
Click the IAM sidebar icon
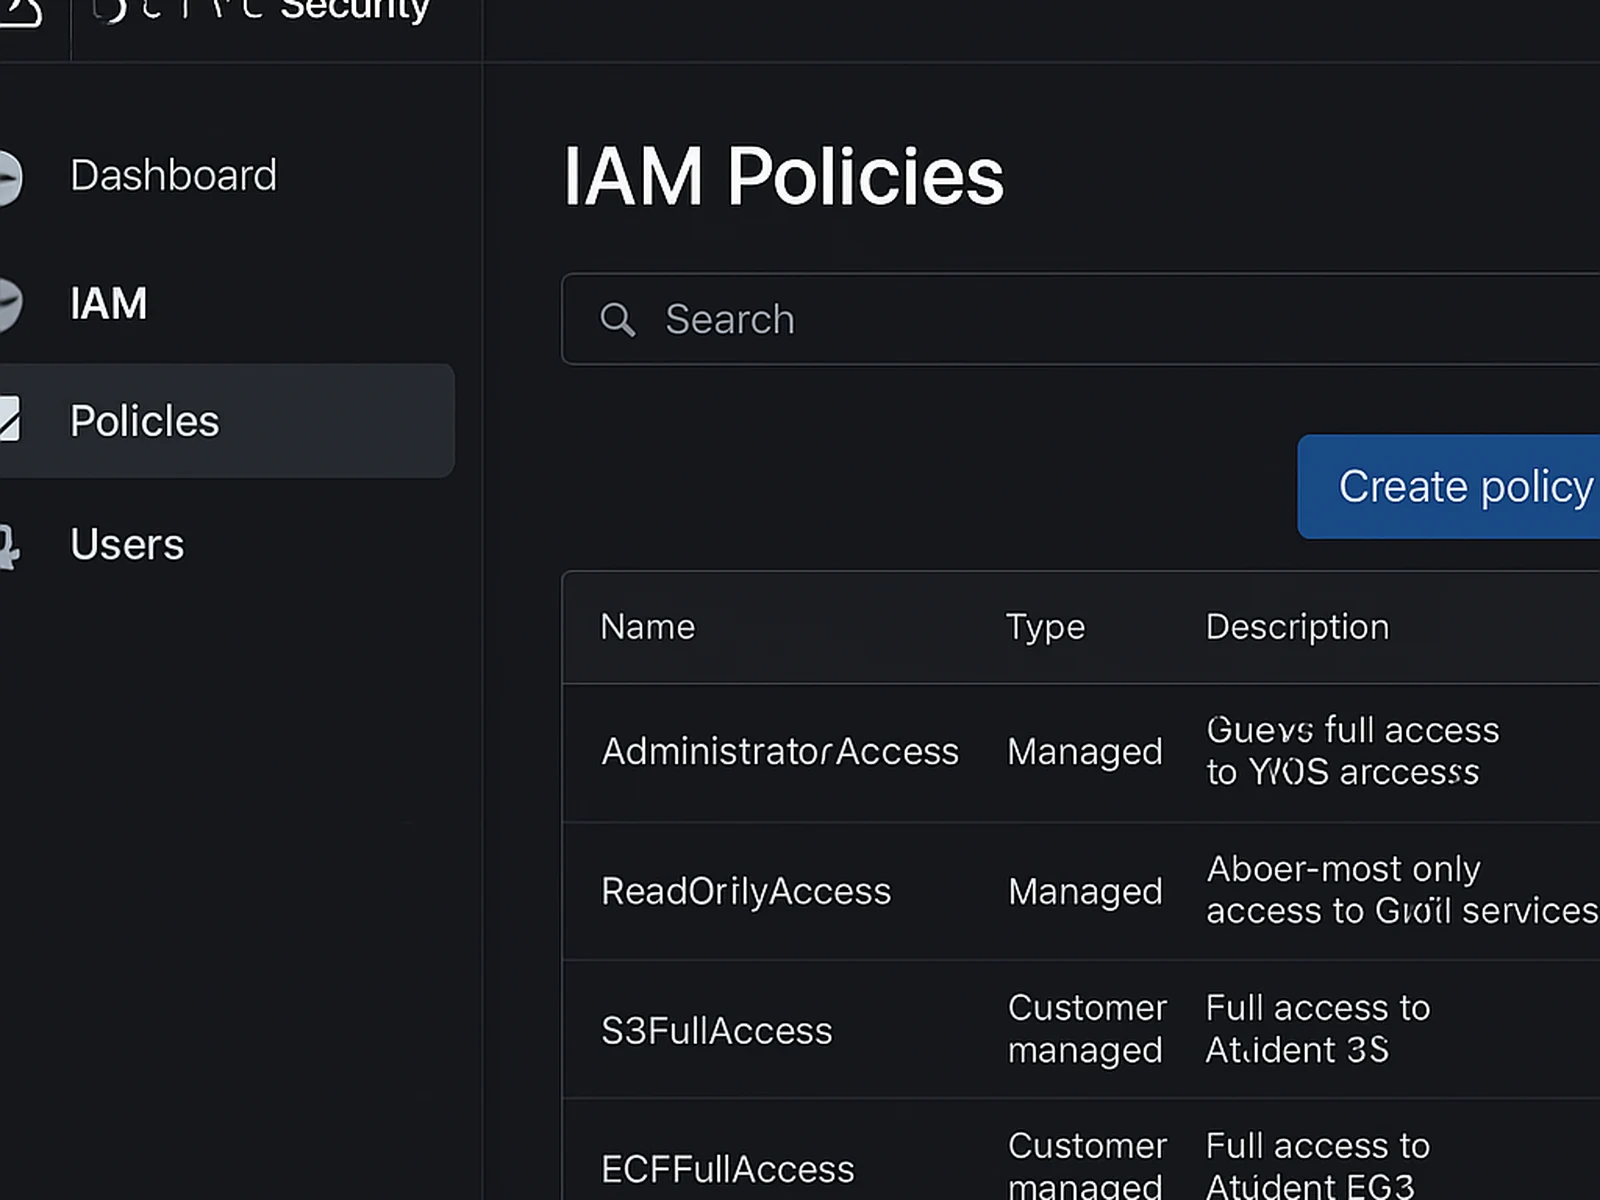tap(8, 304)
